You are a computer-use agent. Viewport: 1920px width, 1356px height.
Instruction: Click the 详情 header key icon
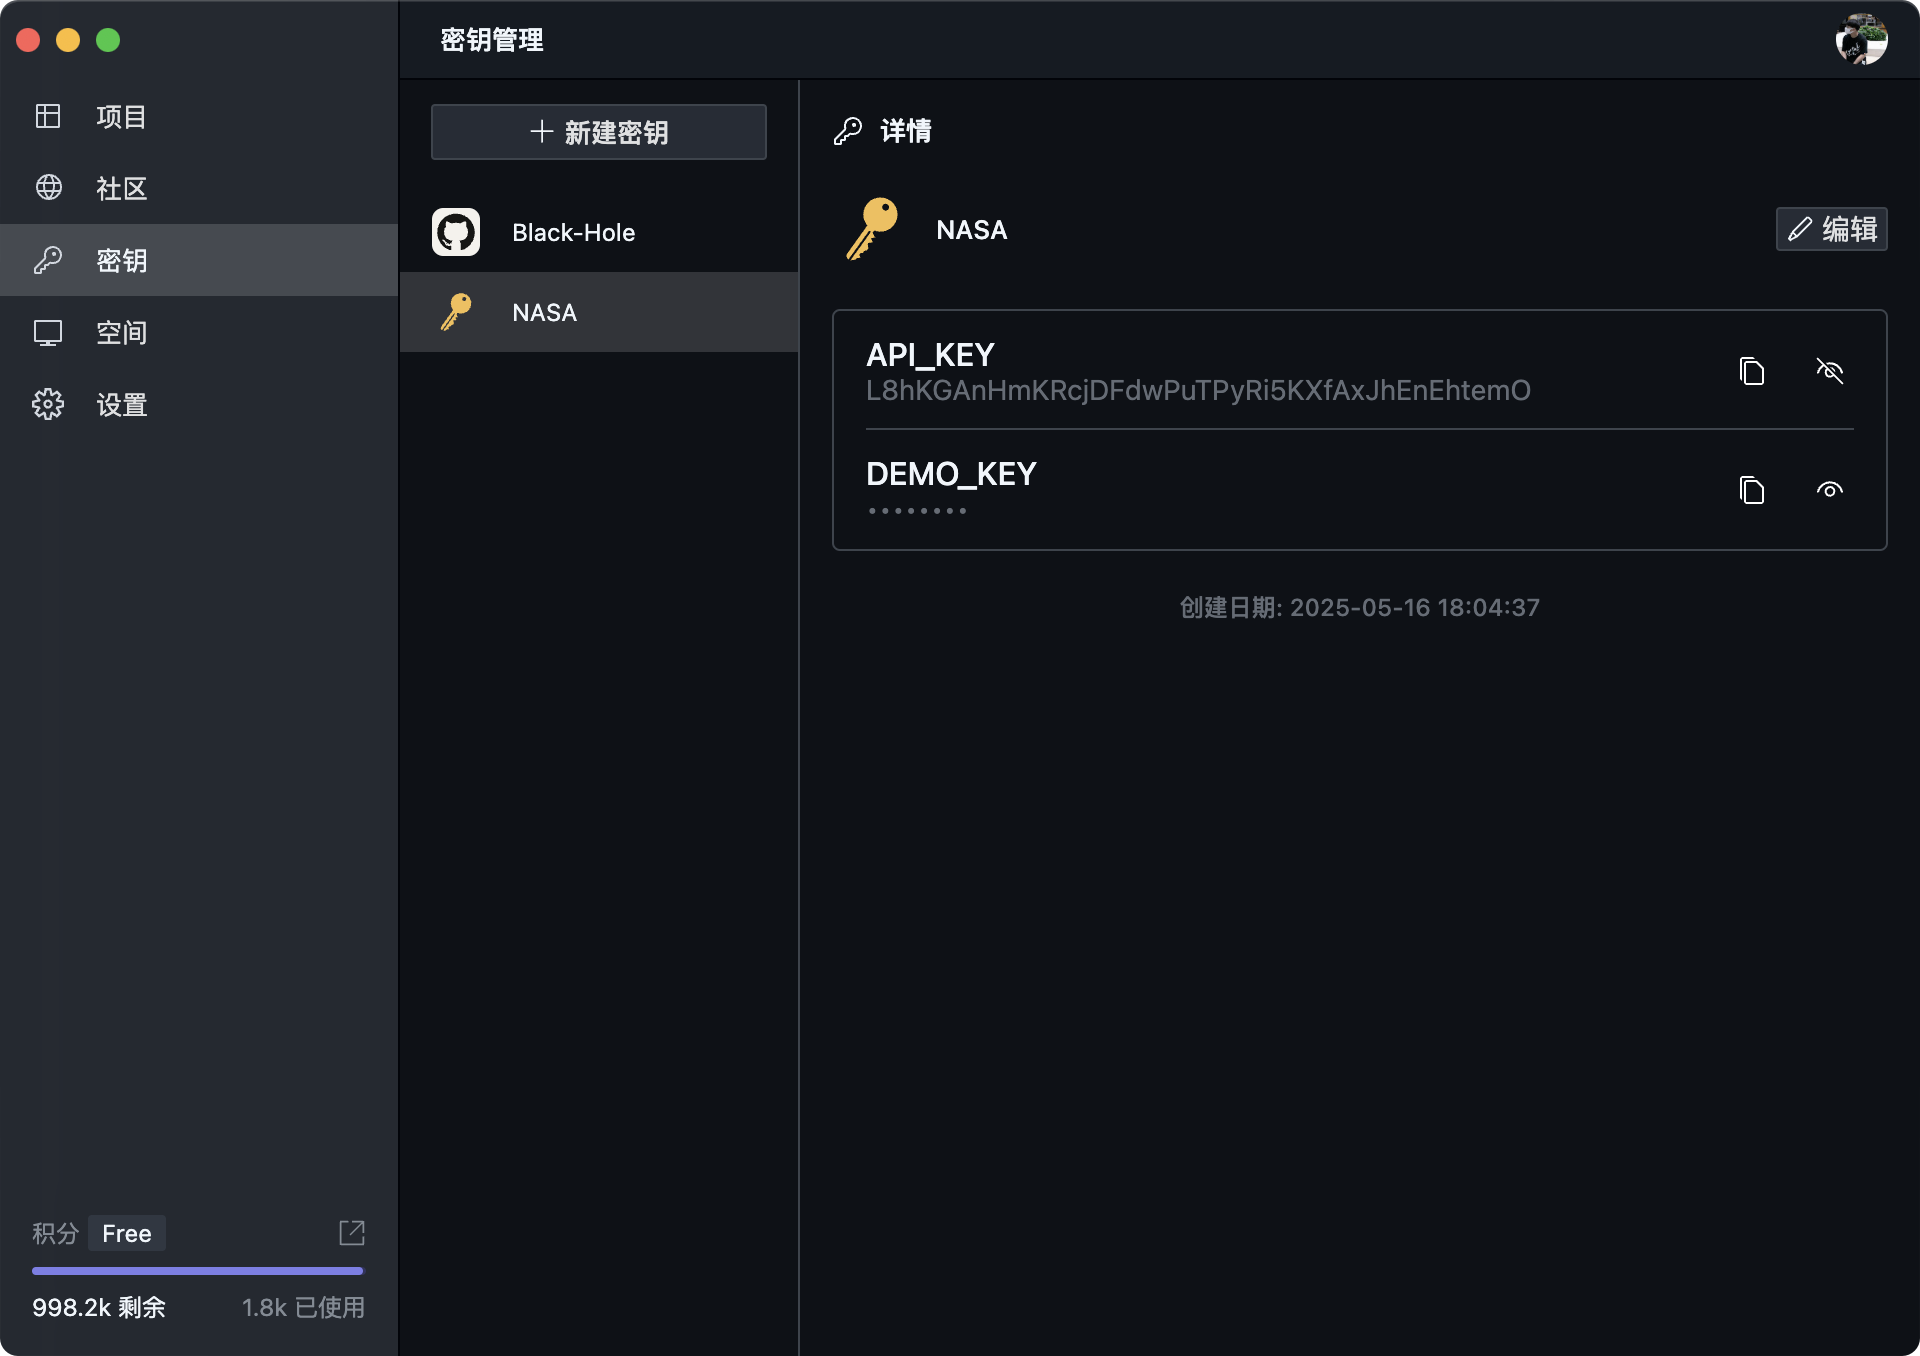coord(848,131)
